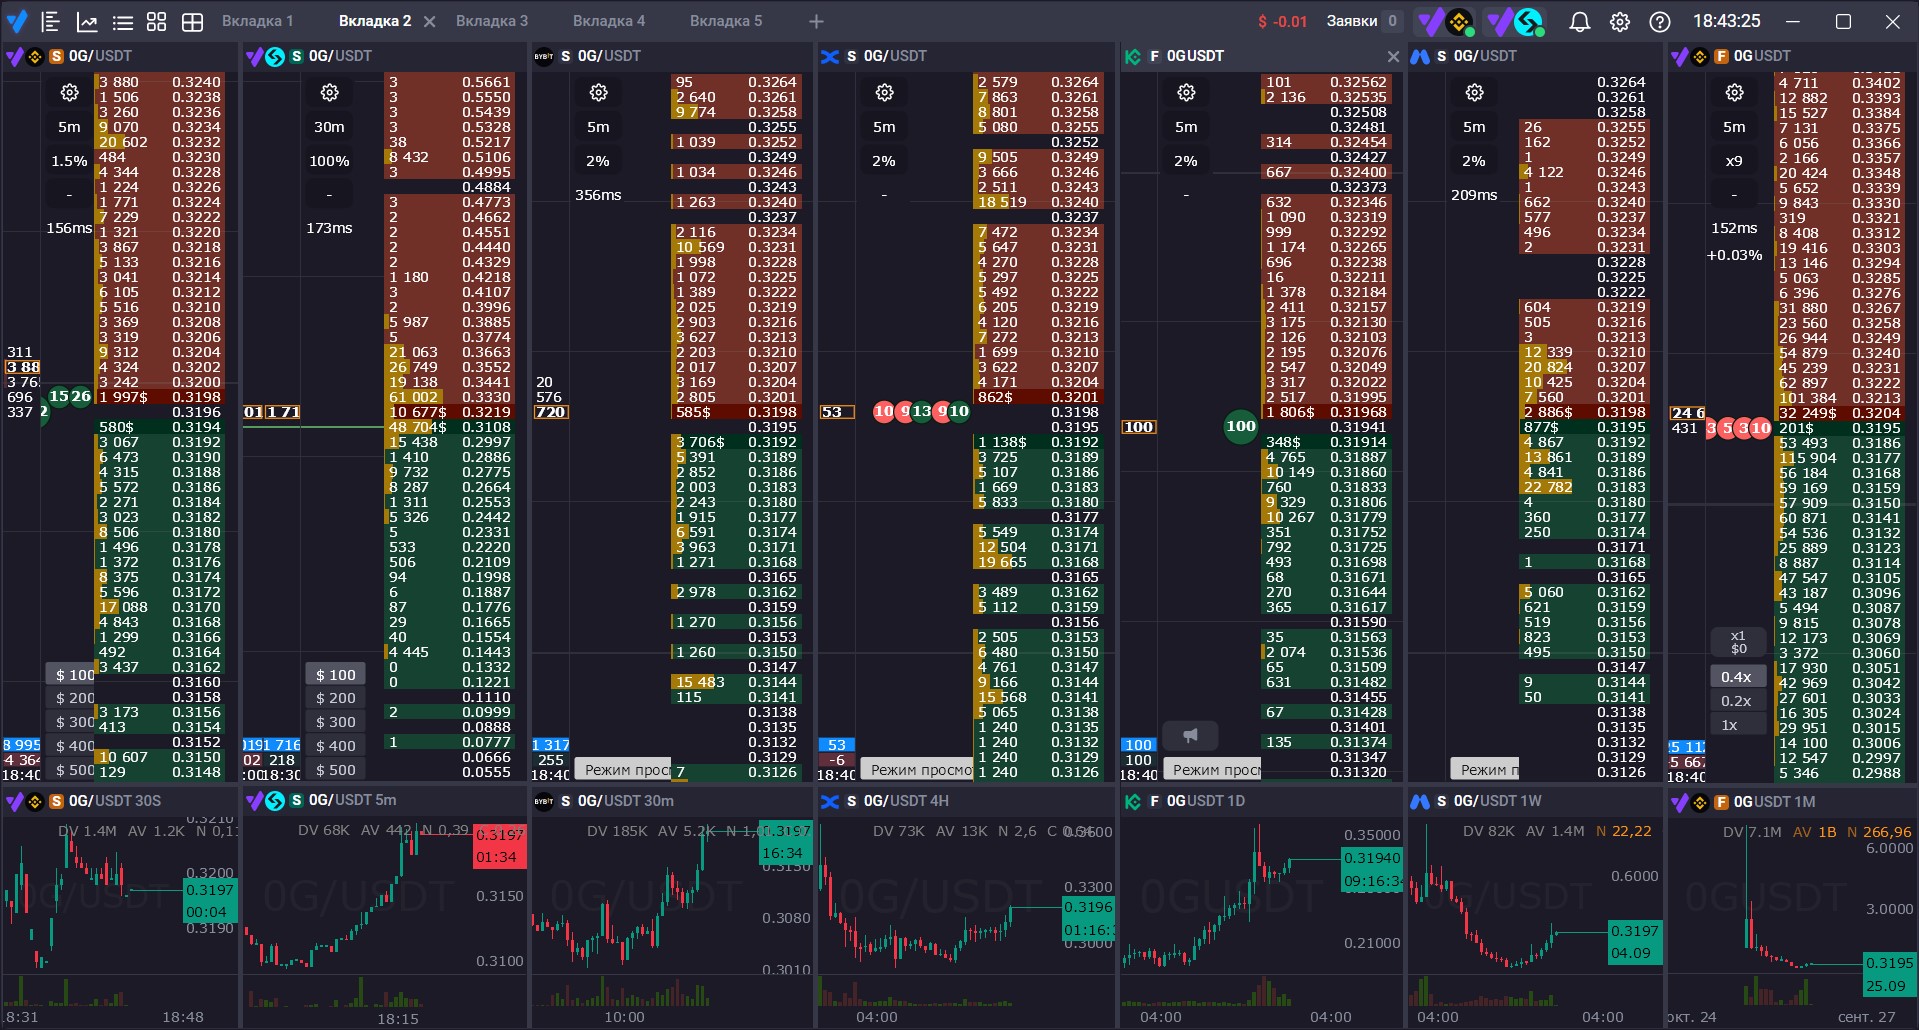Click the Binance connection status icon in top bar
The width and height of the screenshot is (1919, 1030).
[x=1447, y=21]
